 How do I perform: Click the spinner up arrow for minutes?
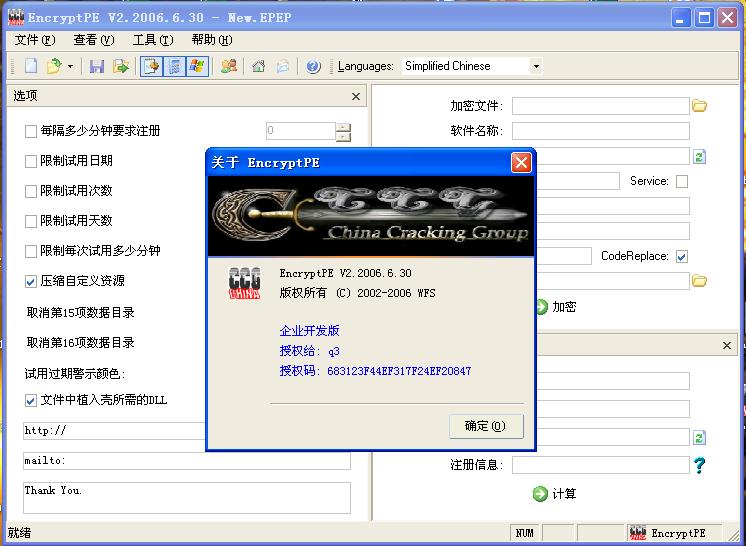pos(343,127)
